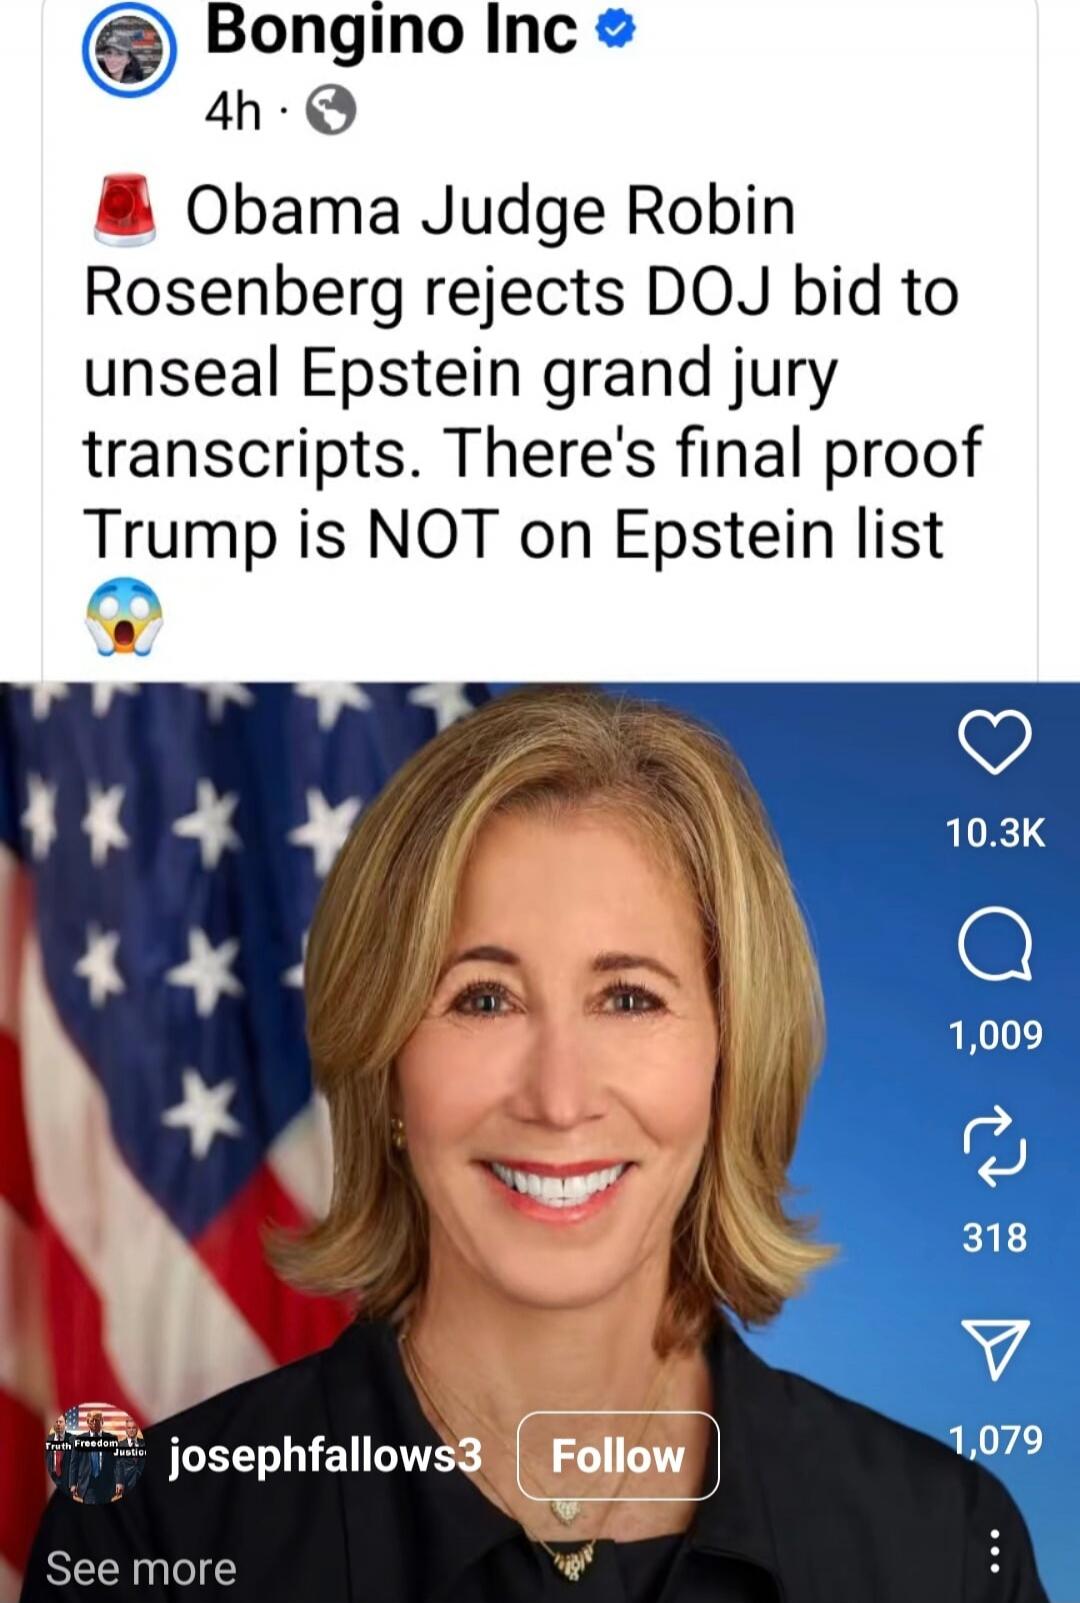
Task: Tap Bongino Inc profile avatar
Action: click(130, 49)
